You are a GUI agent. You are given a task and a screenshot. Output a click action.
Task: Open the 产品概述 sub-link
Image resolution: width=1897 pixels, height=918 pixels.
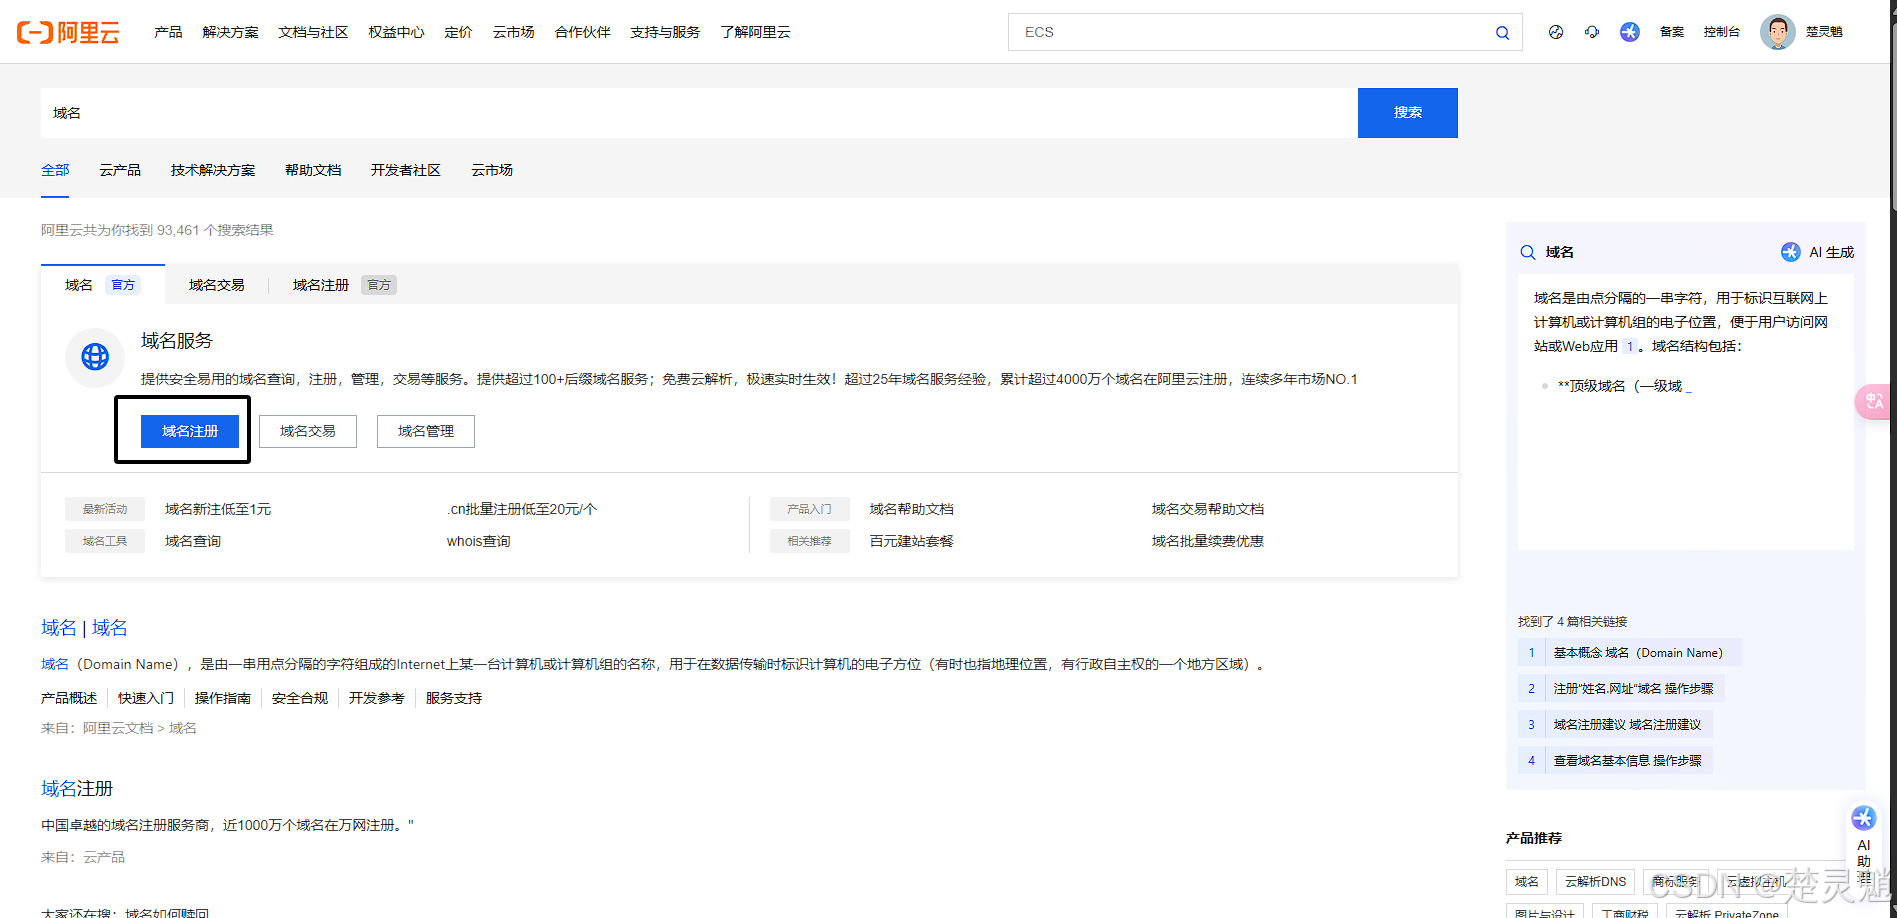click(69, 698)
